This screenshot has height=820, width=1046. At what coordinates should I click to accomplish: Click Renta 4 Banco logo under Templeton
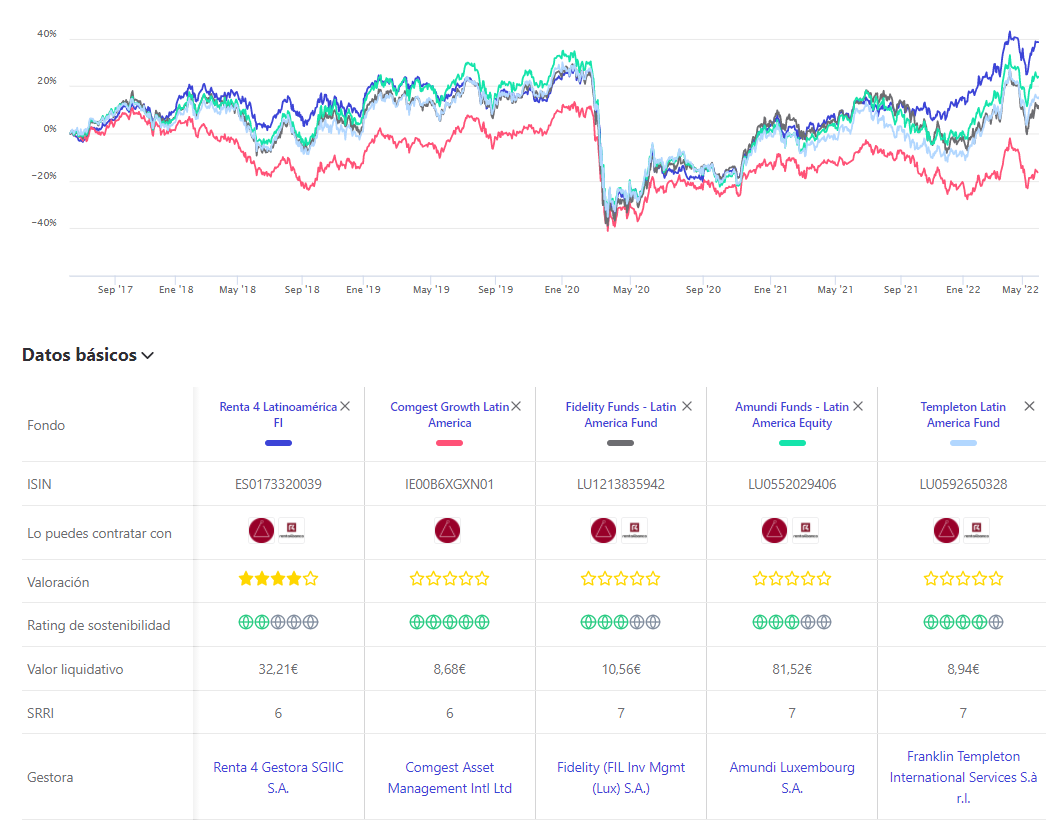(x=976, y=531)
